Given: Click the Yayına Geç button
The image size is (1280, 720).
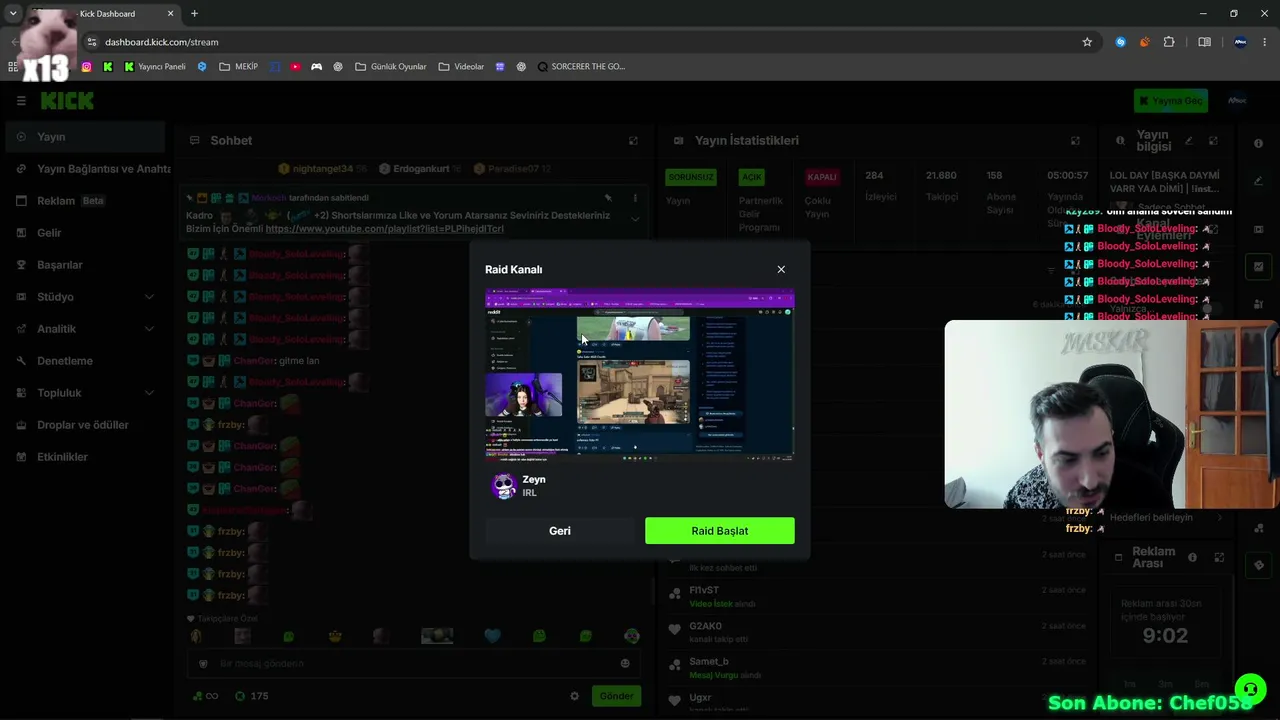Looking at the screenshot, I should (1171, 100).
